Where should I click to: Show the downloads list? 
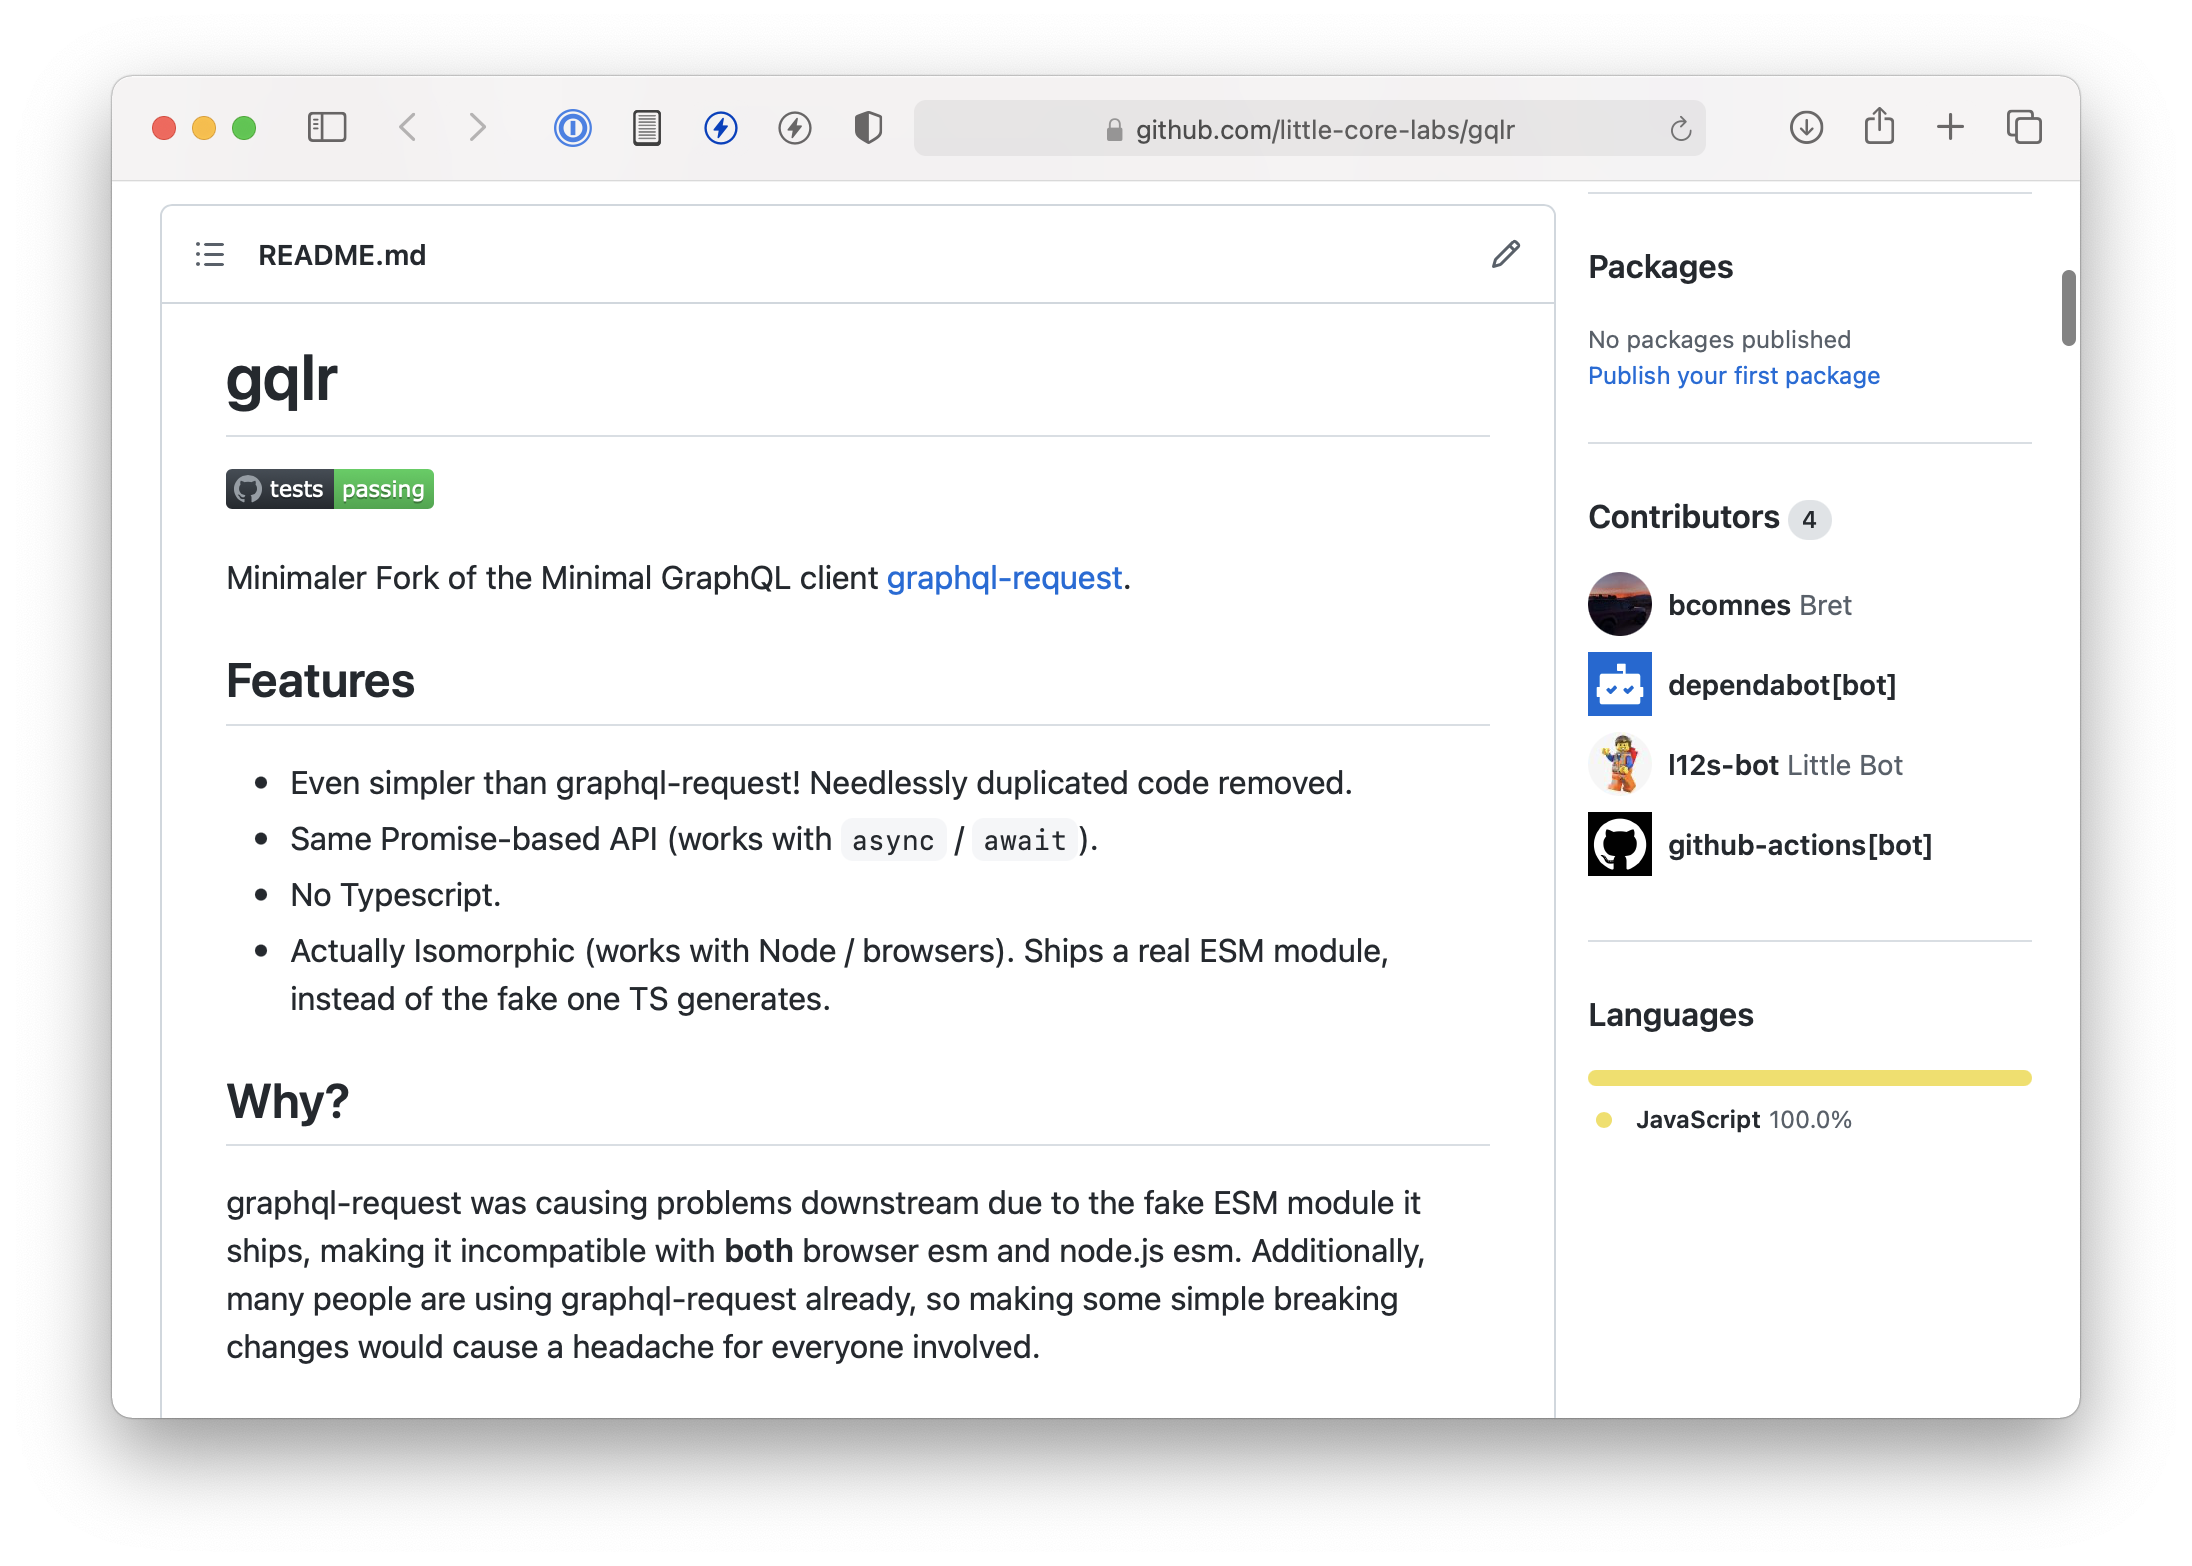[1806, 128]
